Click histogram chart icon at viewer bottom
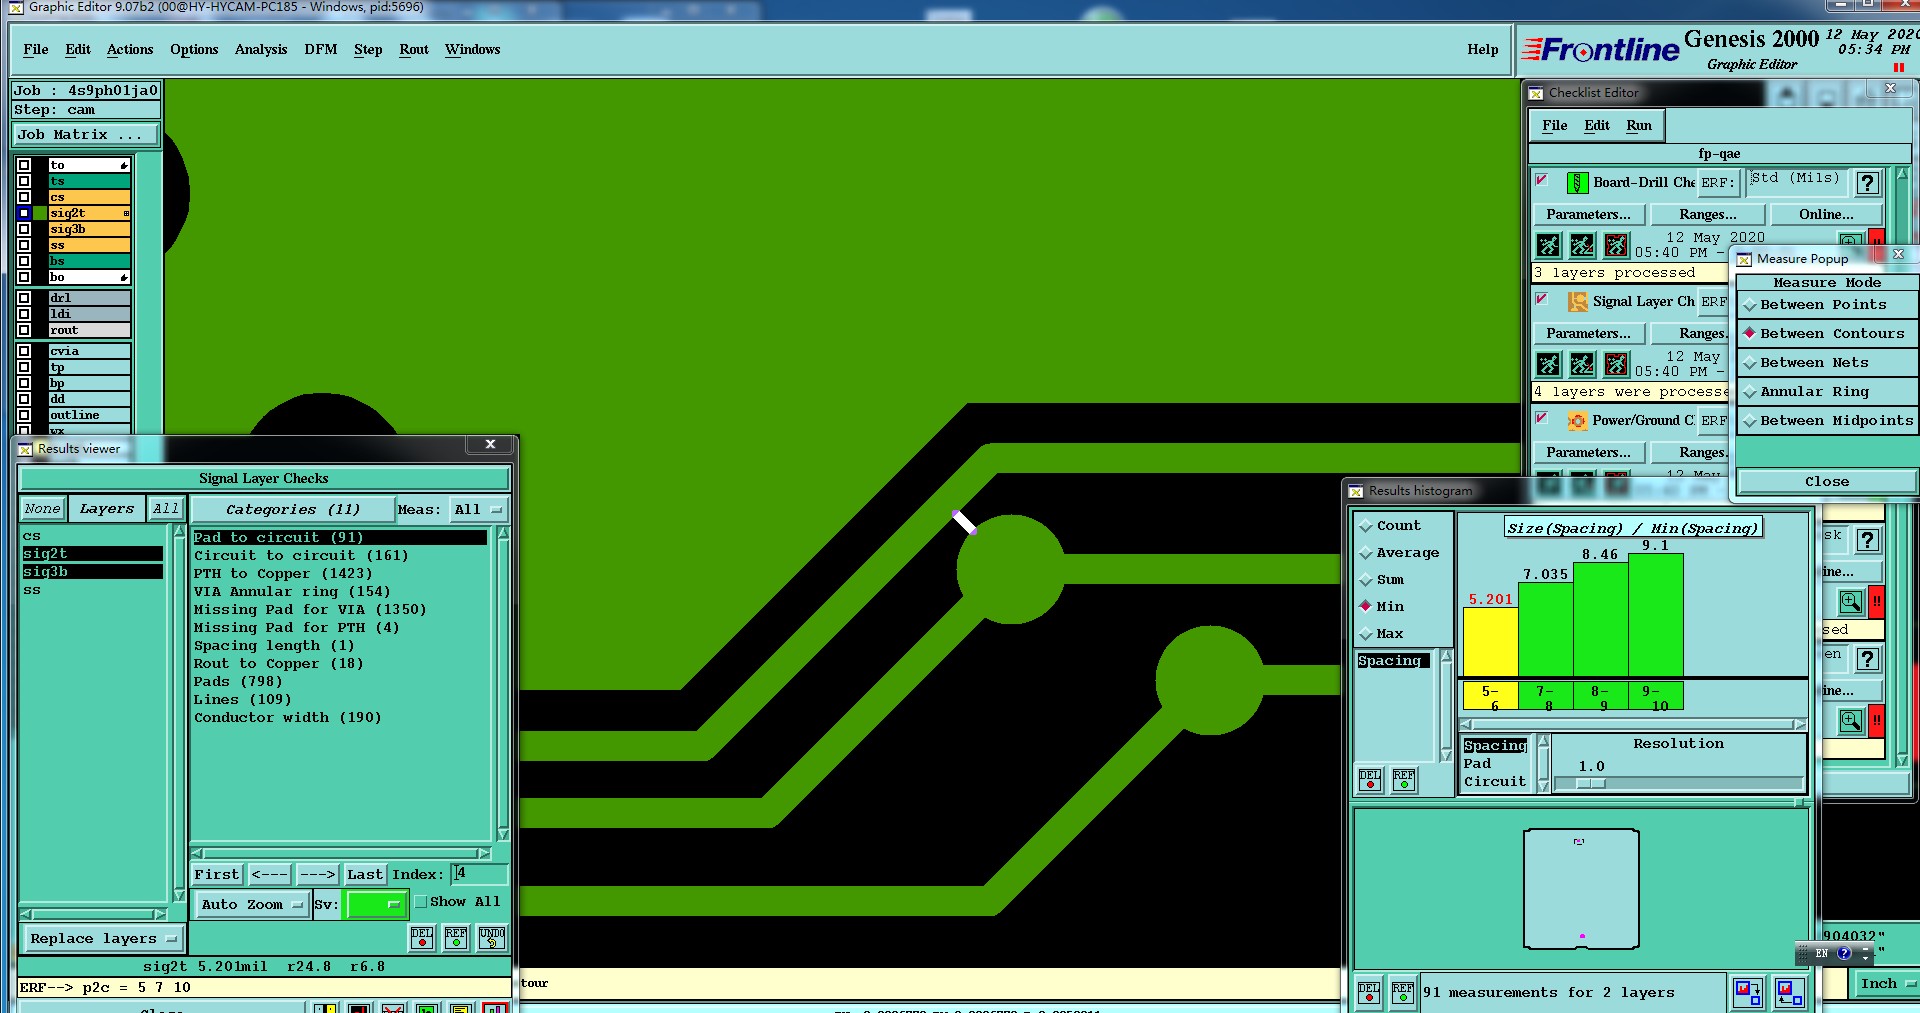The image size is (1920, 1013). [x=495, y=1008]
